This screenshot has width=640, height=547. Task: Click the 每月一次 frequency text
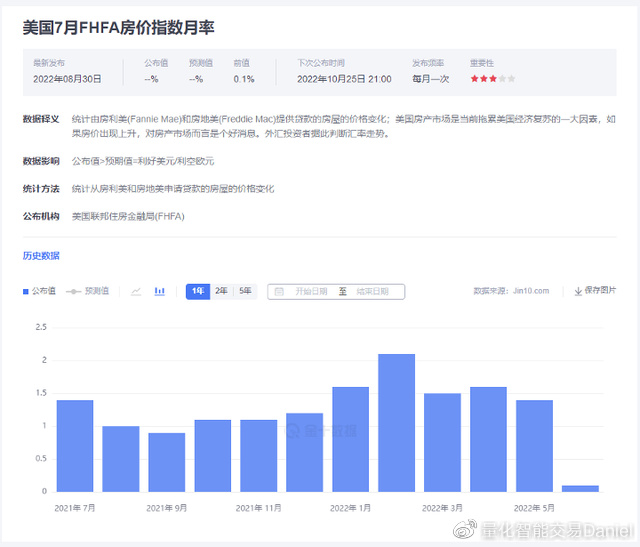[x=431, y=79]
